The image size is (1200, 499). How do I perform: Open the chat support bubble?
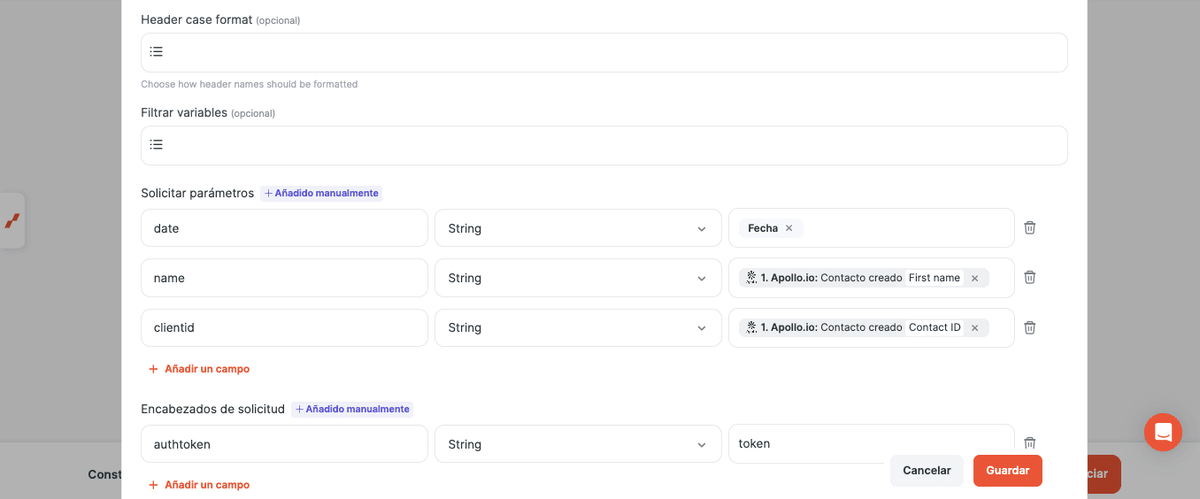pyautogui.click(x=1163, y=432)
